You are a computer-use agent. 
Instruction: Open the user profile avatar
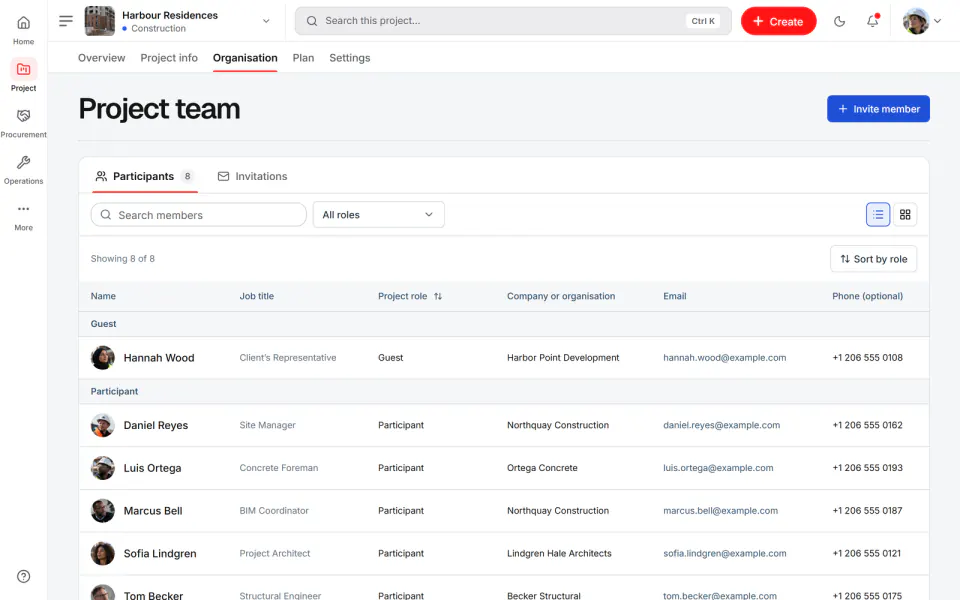[x=916, y=21]
